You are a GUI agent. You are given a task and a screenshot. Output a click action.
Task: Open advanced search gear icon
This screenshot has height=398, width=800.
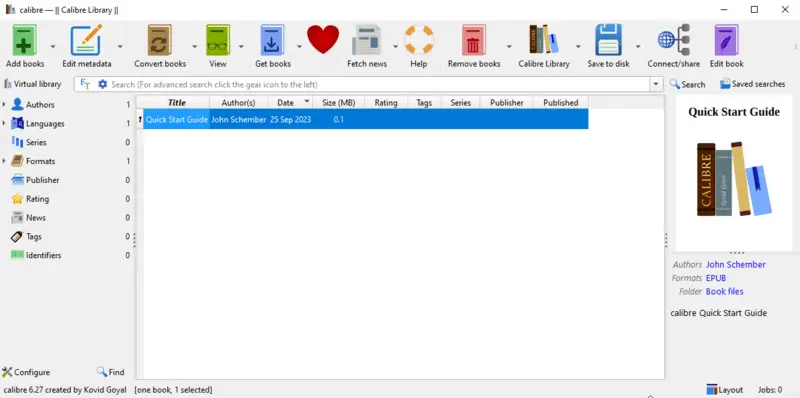point(103,84)
